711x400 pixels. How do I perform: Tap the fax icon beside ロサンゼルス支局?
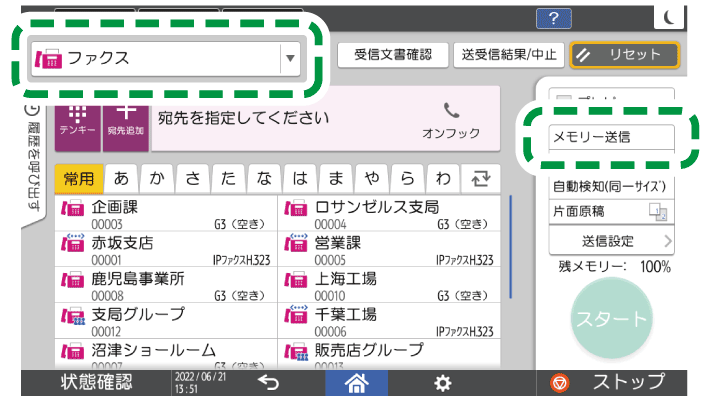(296, 208)
